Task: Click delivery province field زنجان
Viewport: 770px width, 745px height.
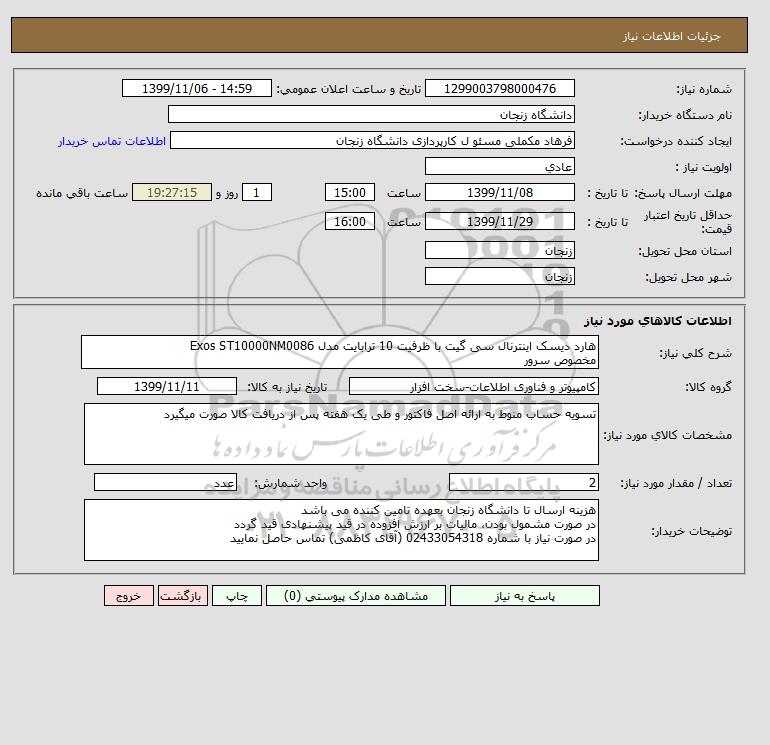Action: click(x=499, y=250)
